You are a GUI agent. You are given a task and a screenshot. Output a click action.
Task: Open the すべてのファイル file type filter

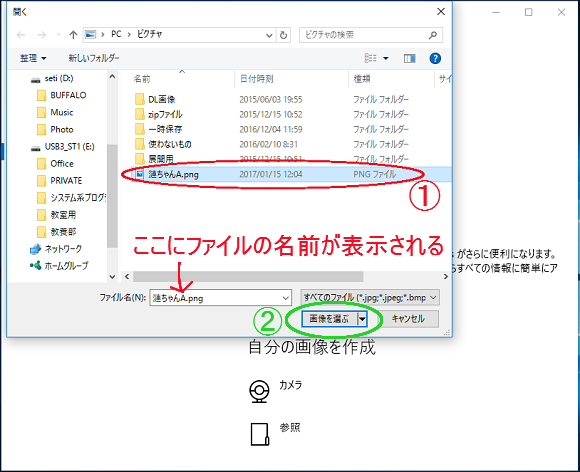370,297
